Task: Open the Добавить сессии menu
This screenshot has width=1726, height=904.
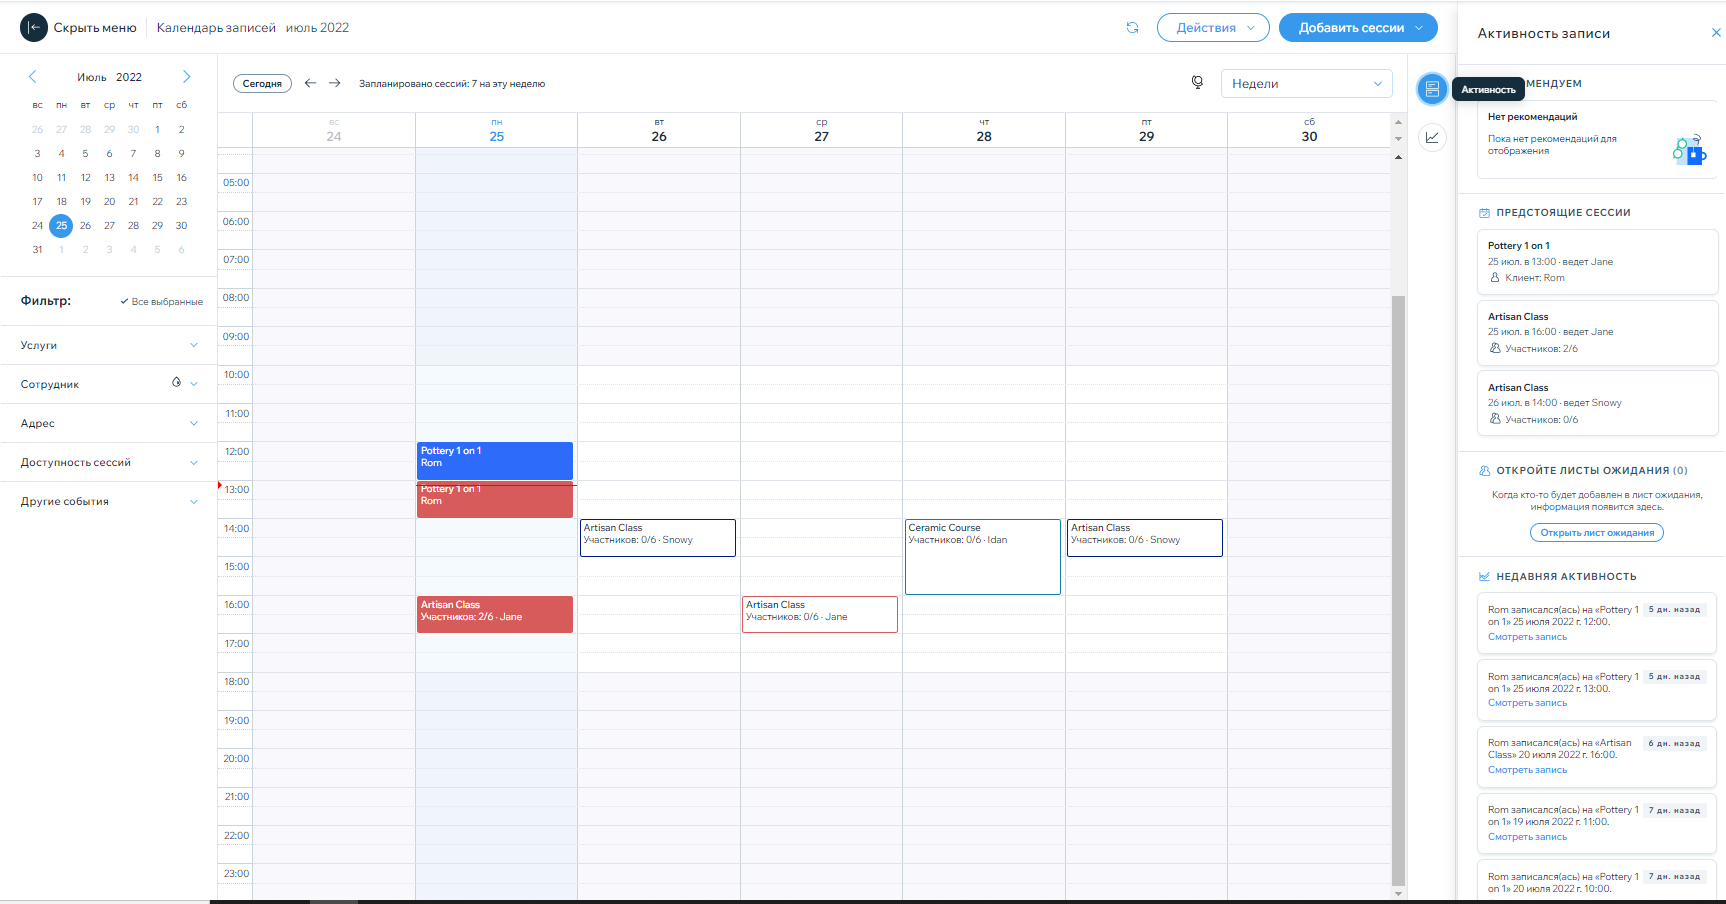Action: [1357, 28]
